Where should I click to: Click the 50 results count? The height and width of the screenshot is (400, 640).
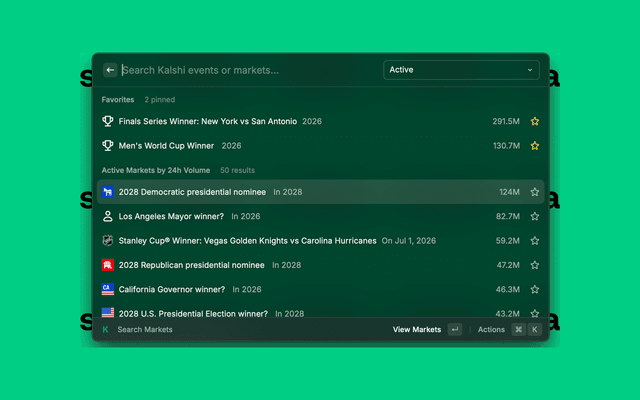238,170
